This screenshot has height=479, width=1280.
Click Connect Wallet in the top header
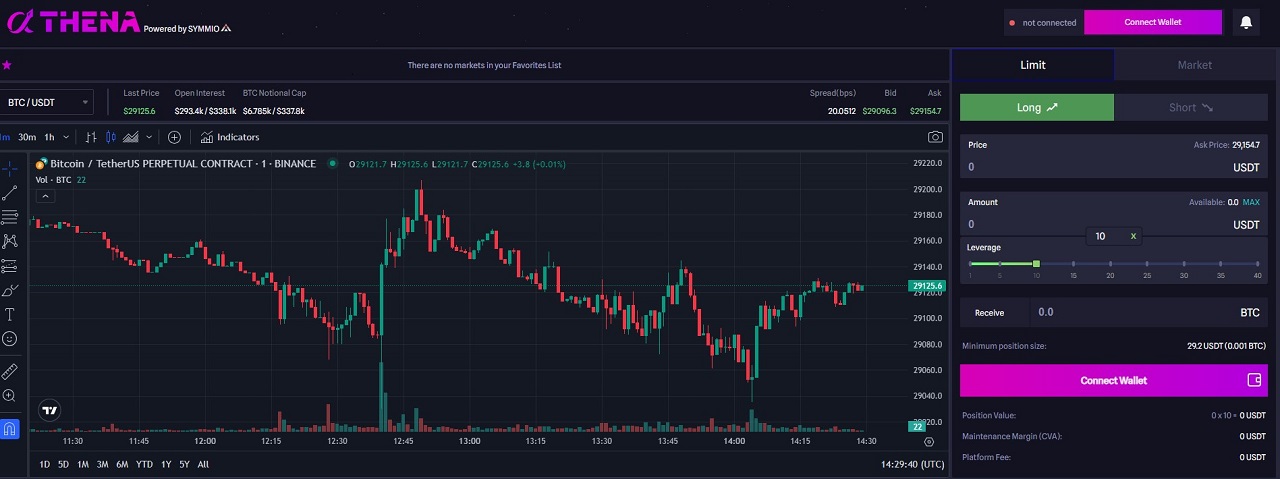pyautogui.click(x=1153, y=22)
